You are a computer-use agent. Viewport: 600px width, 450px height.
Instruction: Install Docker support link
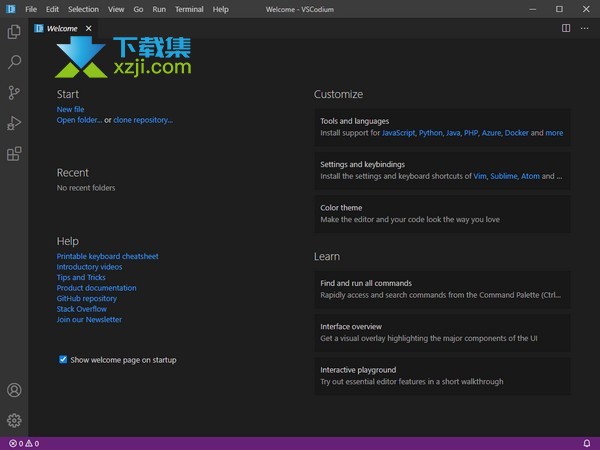(x=517, y=133)
